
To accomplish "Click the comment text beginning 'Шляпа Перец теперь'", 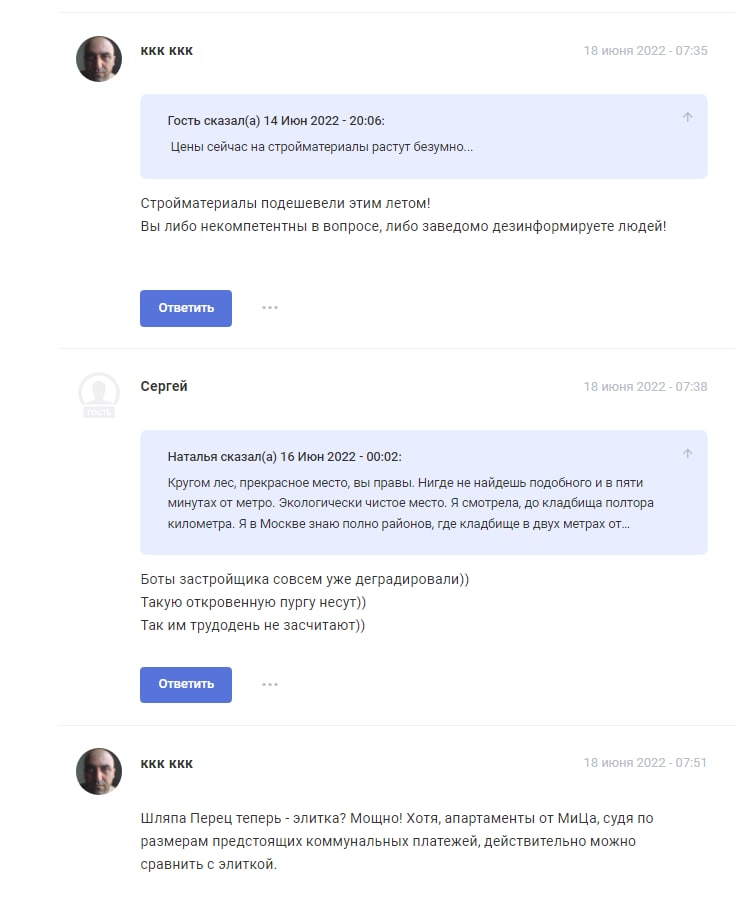I will pyautogui.click(x=397, y=841).
